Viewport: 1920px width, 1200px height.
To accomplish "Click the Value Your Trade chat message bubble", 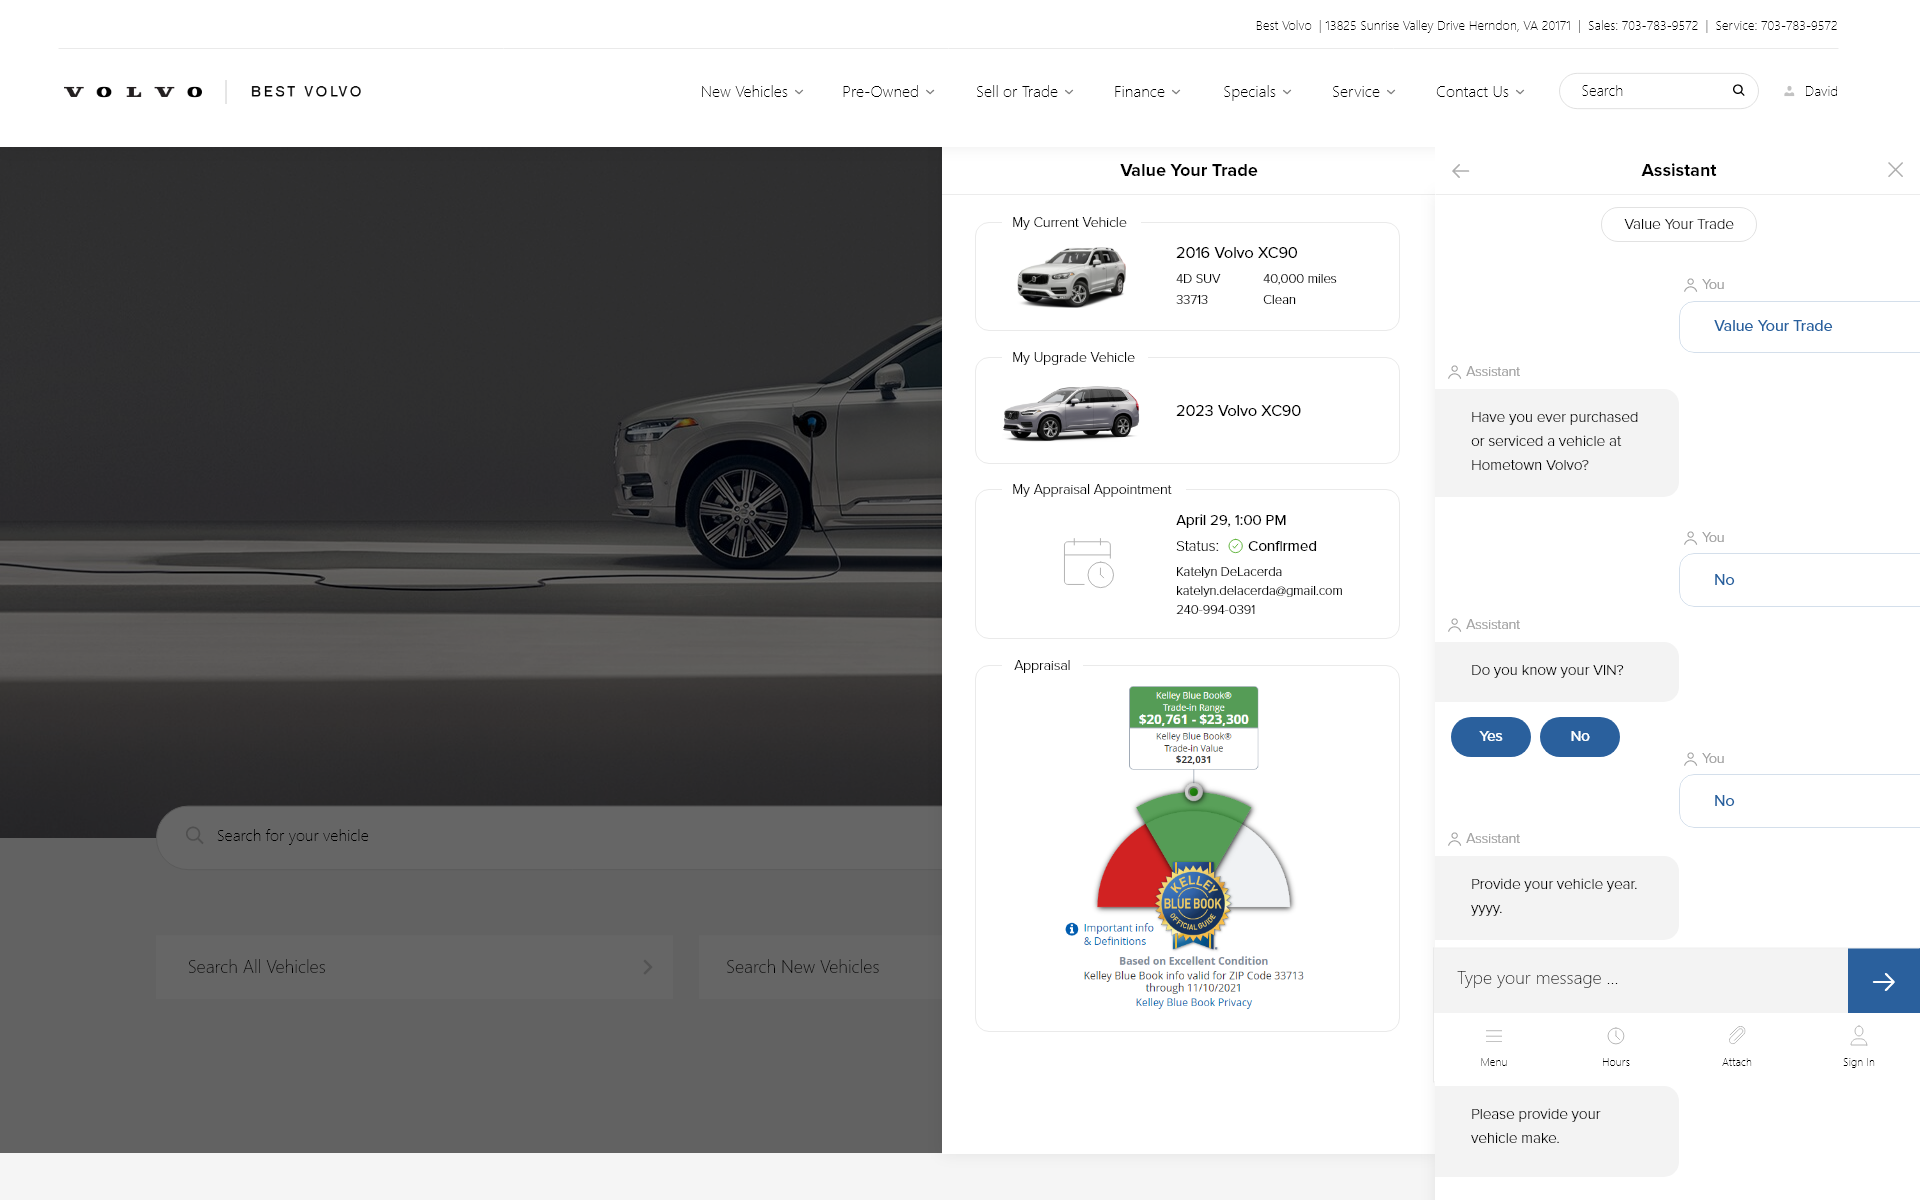I will (x=1799, y=327).
